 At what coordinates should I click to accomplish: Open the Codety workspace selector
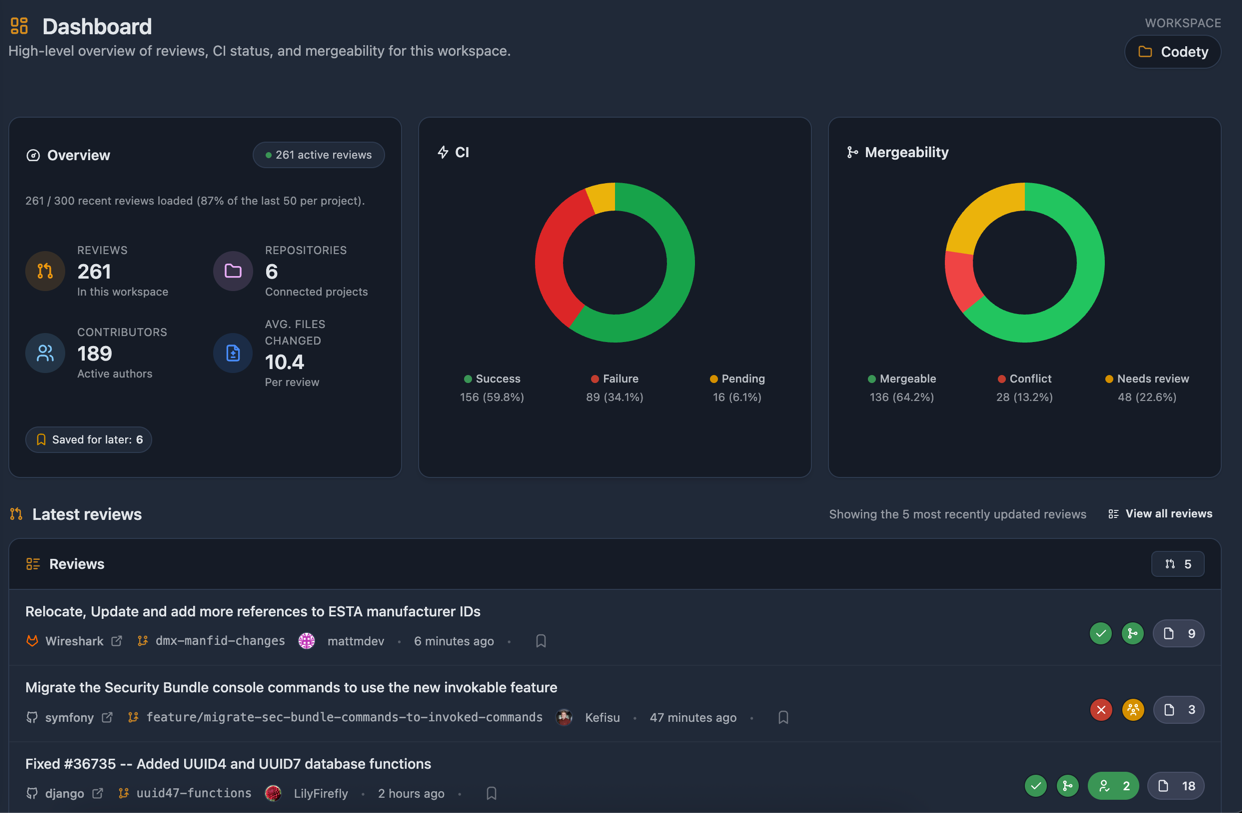pos(1172,51)
